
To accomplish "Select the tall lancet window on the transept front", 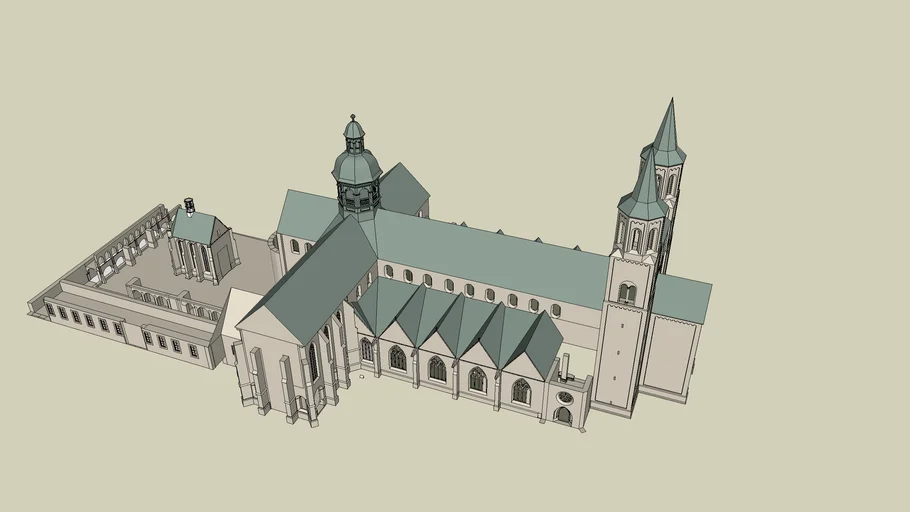I will (313, 362).
